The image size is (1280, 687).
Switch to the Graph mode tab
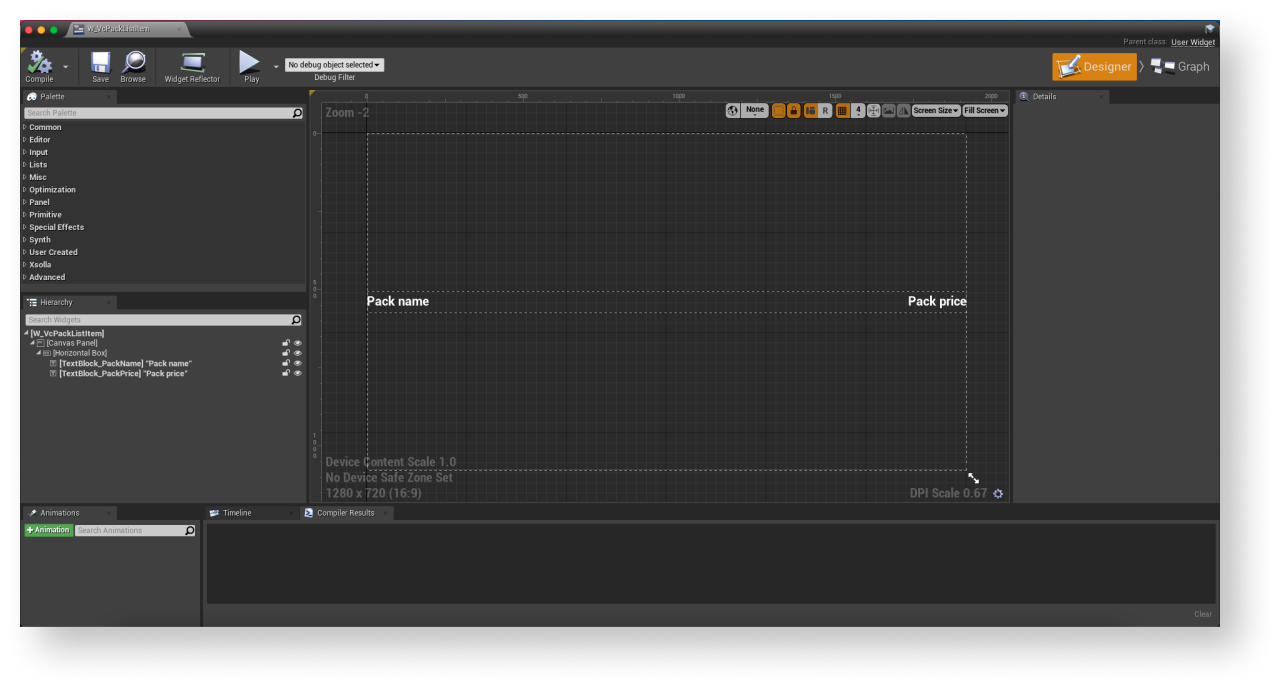pos(1180,67)
